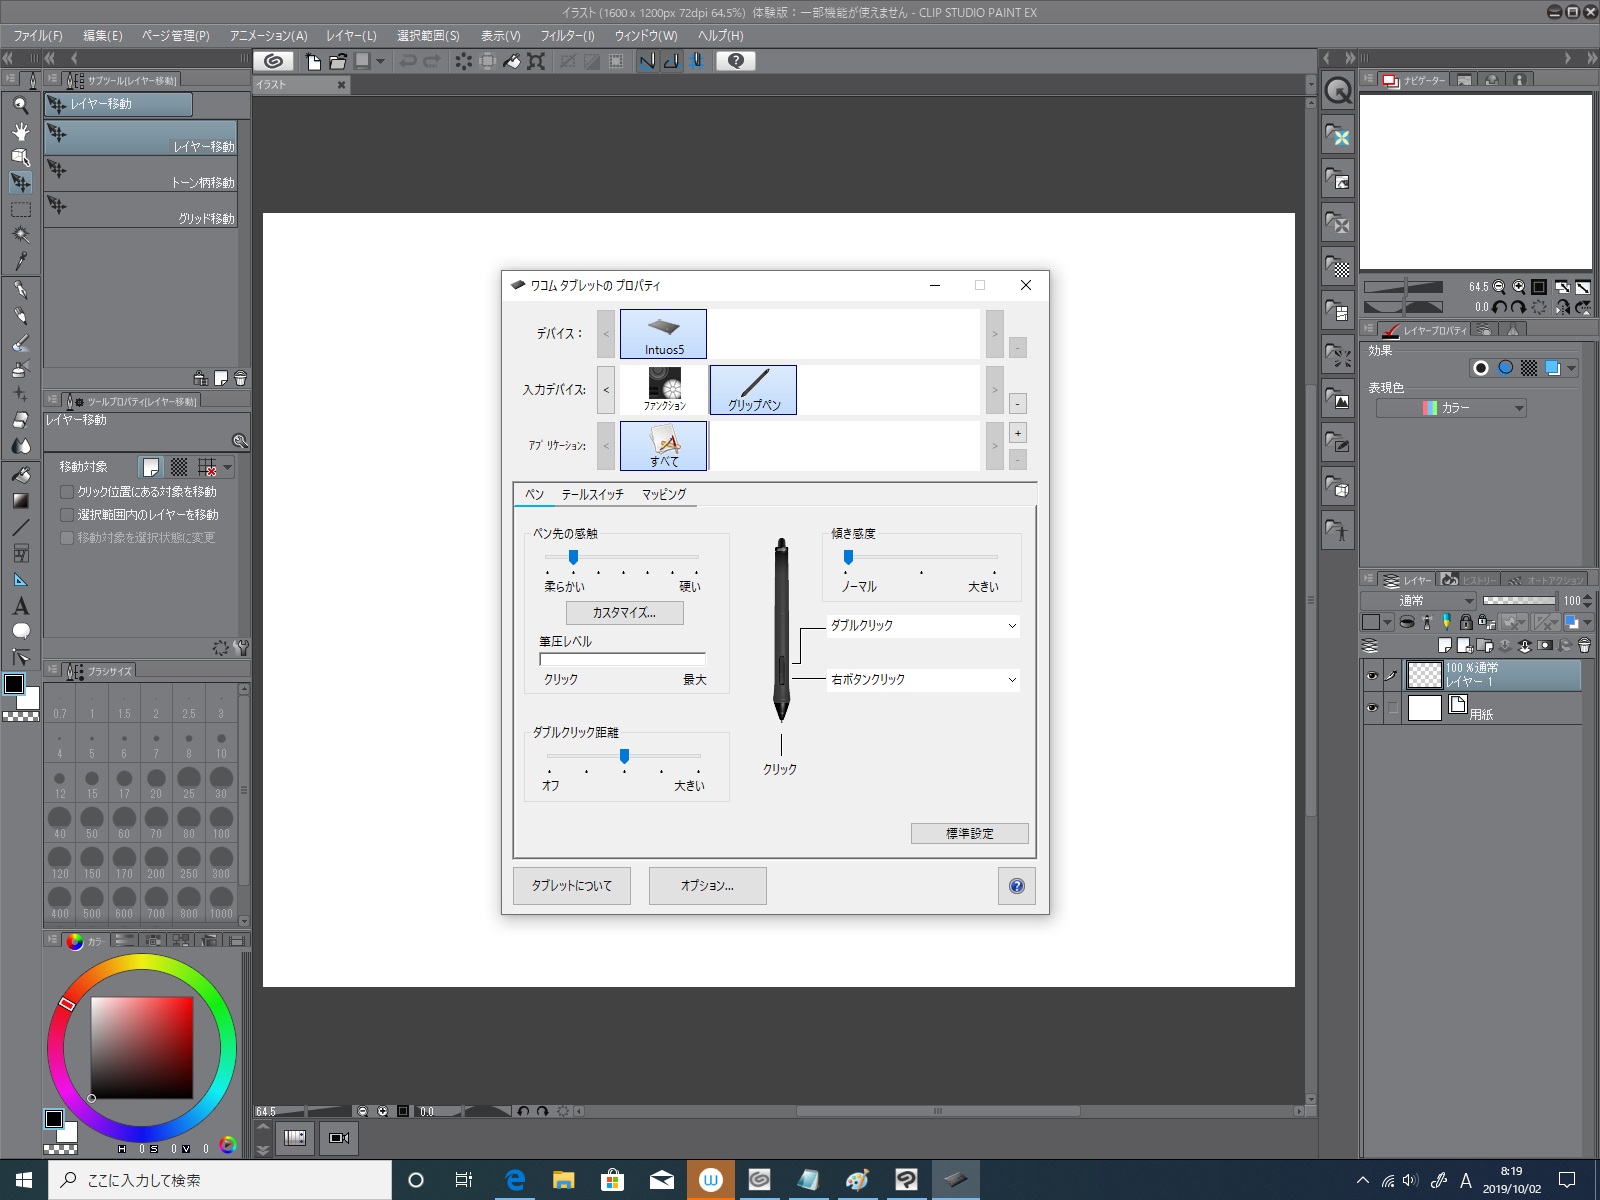Screen dimensions: 1600x1200
Task: Open the 右ボタンクリック pen button dropdown
Action: click(923, 680)
